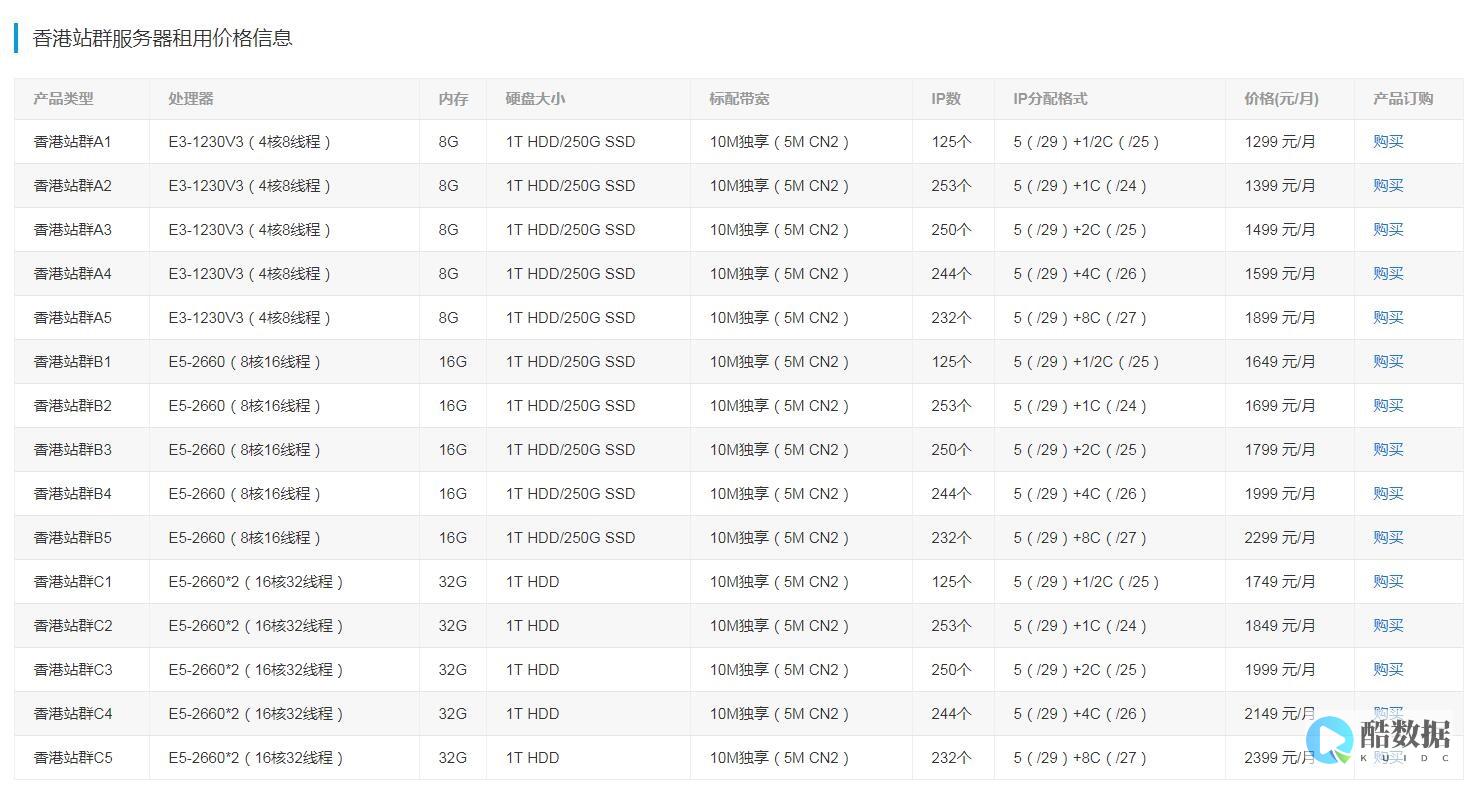The width and height of the screenshot is (1473, 786).
Task: Click 购买 in the 香港站群A5 row
Action: coord(1388,318)
